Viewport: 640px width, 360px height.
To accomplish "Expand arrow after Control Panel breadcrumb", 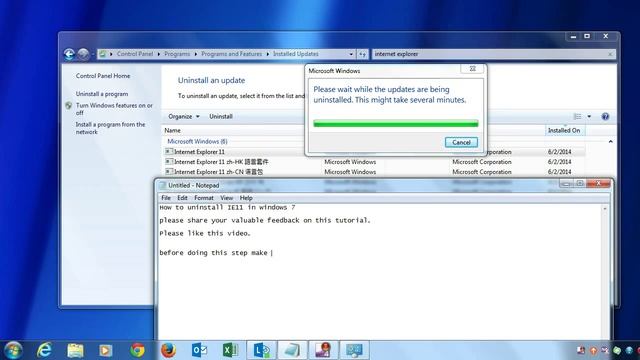I will (x=159, y=54).
